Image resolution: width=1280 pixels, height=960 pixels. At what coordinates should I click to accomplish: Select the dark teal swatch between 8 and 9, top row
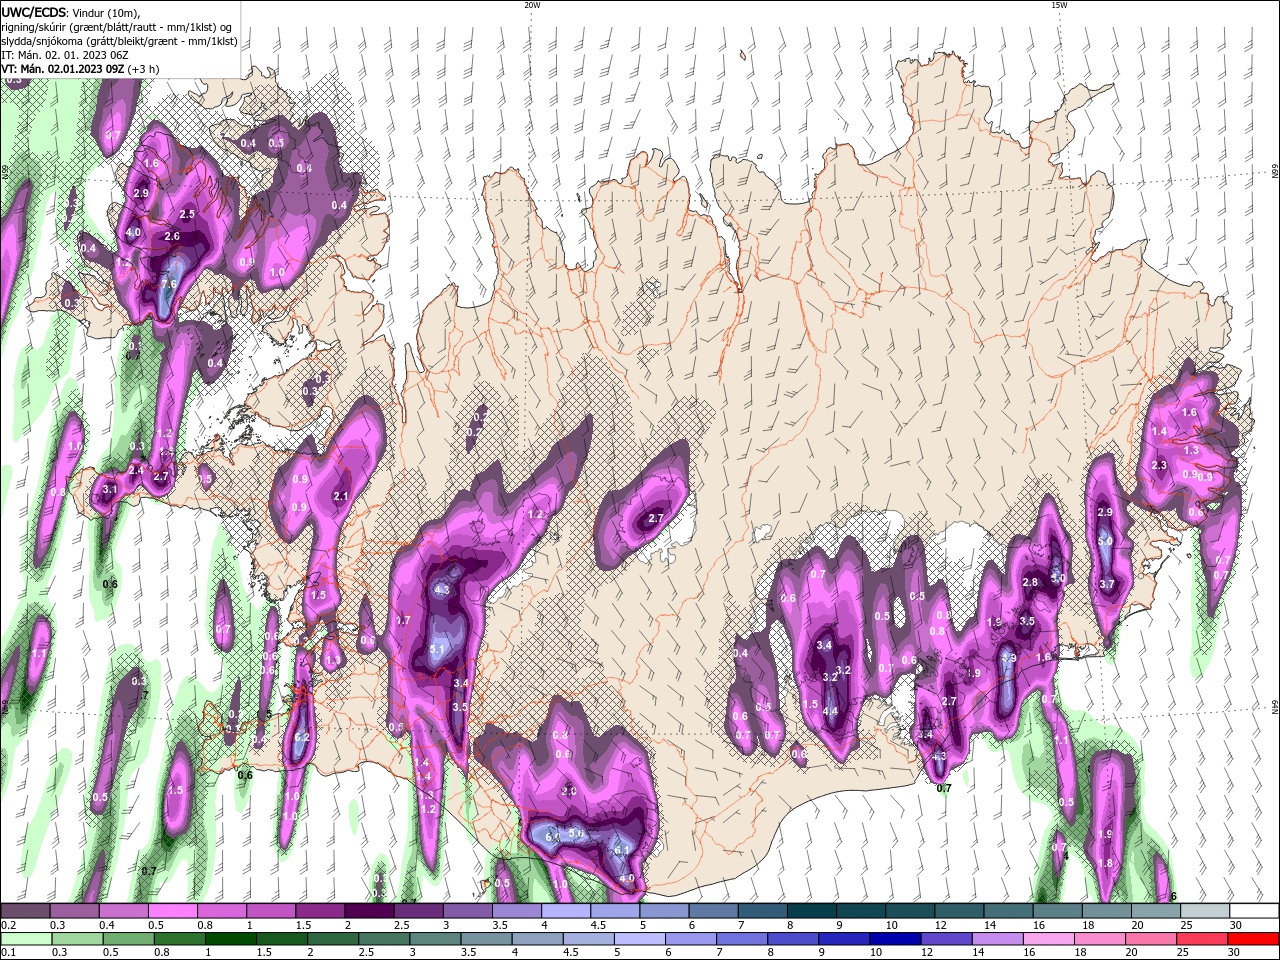coord(811,911)
